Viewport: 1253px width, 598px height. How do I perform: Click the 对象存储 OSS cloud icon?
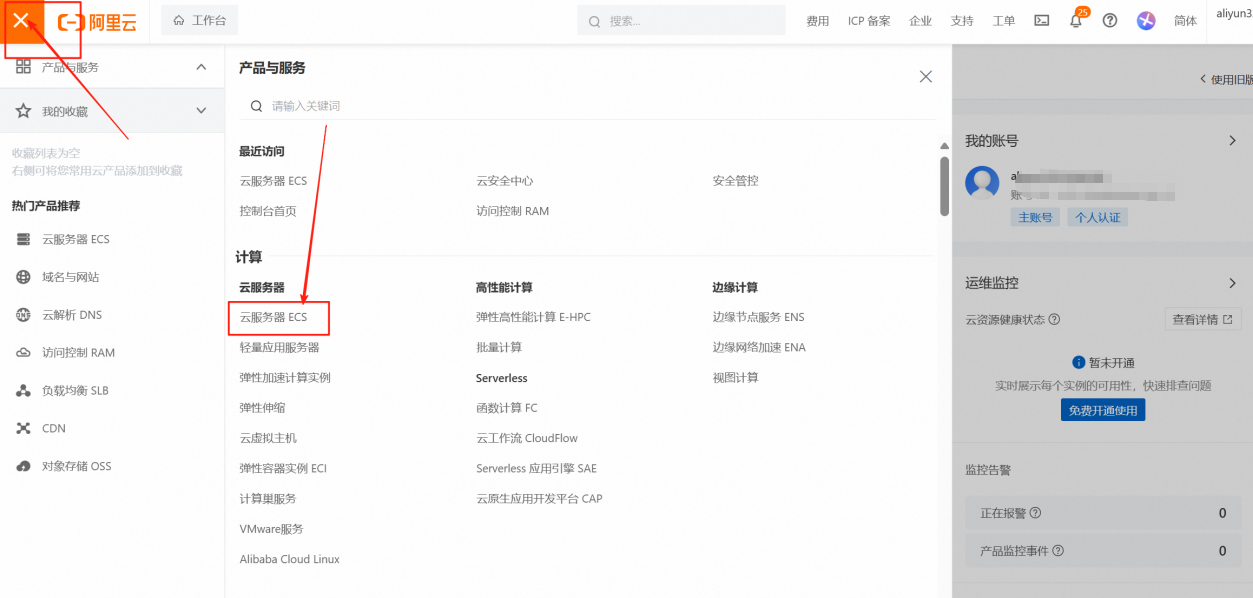coord(24,466)
